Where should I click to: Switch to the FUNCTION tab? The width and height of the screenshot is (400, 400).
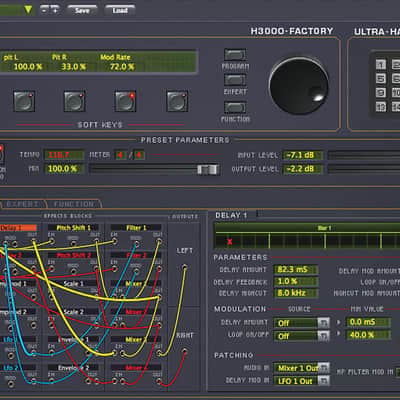click(x=74, y=204)
